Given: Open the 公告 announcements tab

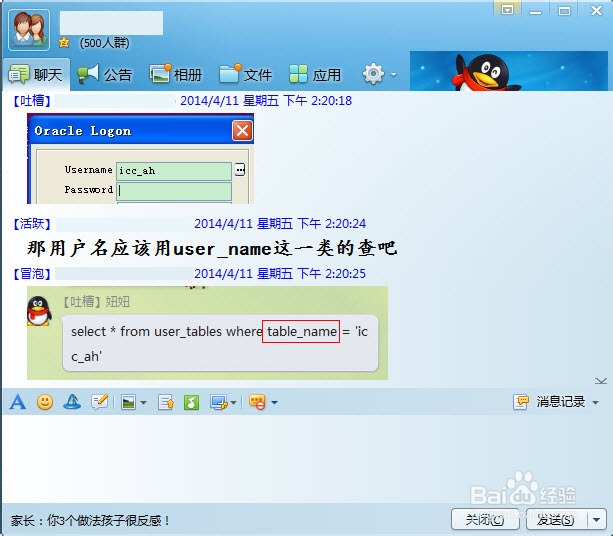Looking at the screenshot, I should click(x=104, y=74).
